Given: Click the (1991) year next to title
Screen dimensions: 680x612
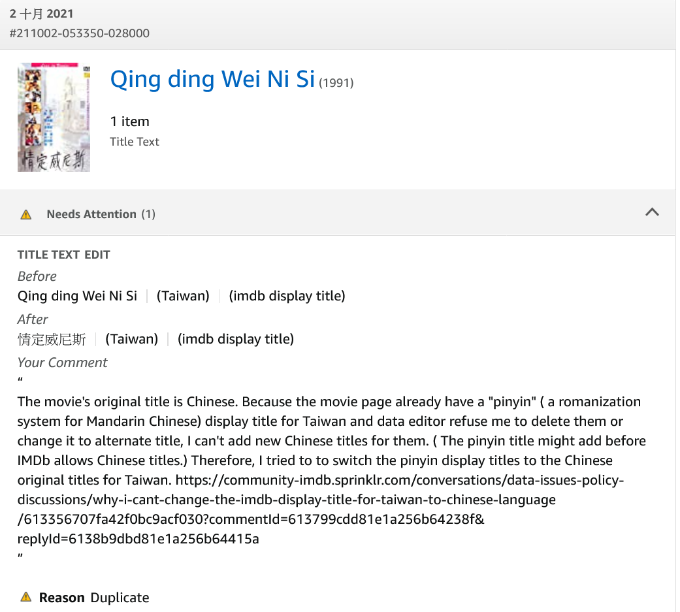Looking at the screenshot, I should (x=336, y=82).
